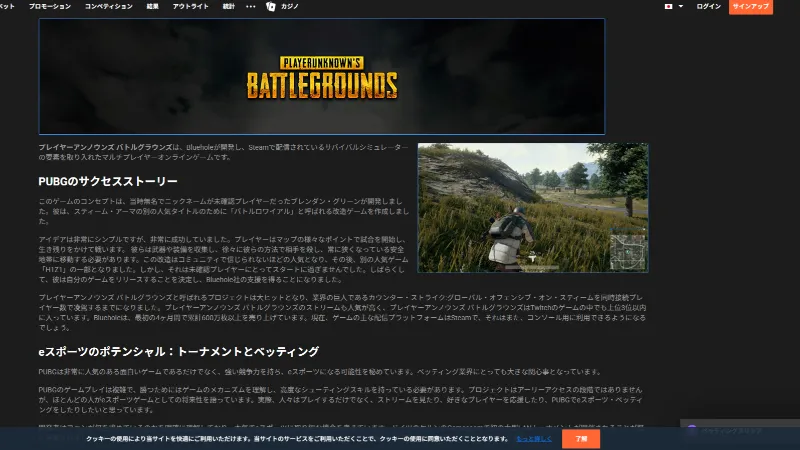Accept cookies with the orange 了解 button
The height and width of the screenshot is (450, 800).
(581, 439)
